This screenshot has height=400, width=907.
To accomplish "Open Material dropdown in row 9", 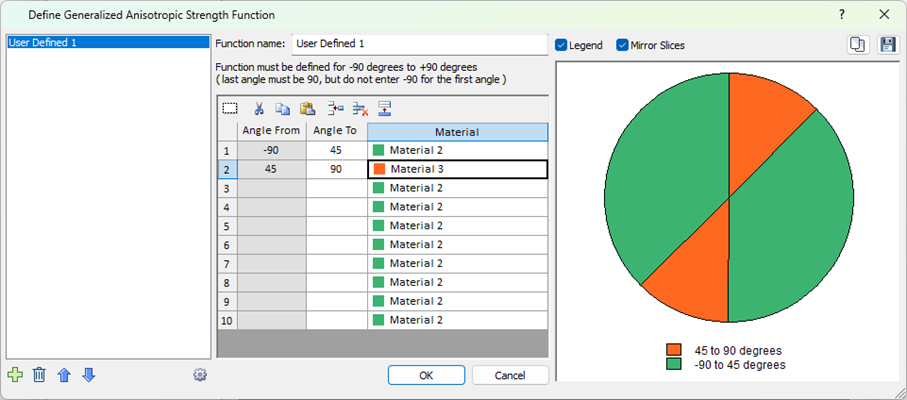I will click(458, 302).
